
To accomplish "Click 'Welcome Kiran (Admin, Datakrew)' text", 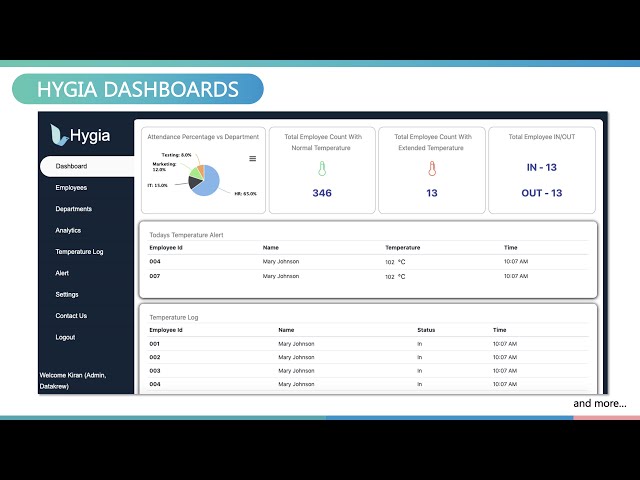I will 73,381.
